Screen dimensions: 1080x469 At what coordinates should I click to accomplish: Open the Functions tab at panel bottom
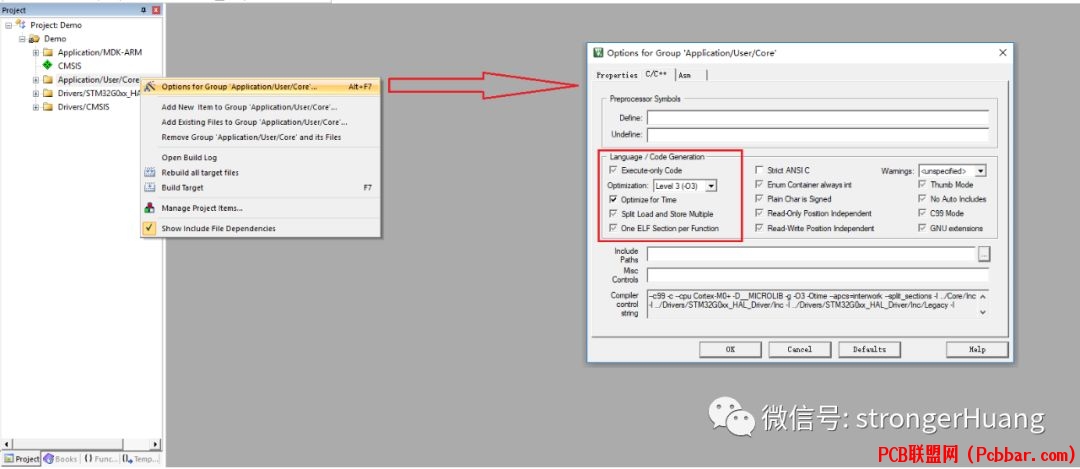coord(101,459)
